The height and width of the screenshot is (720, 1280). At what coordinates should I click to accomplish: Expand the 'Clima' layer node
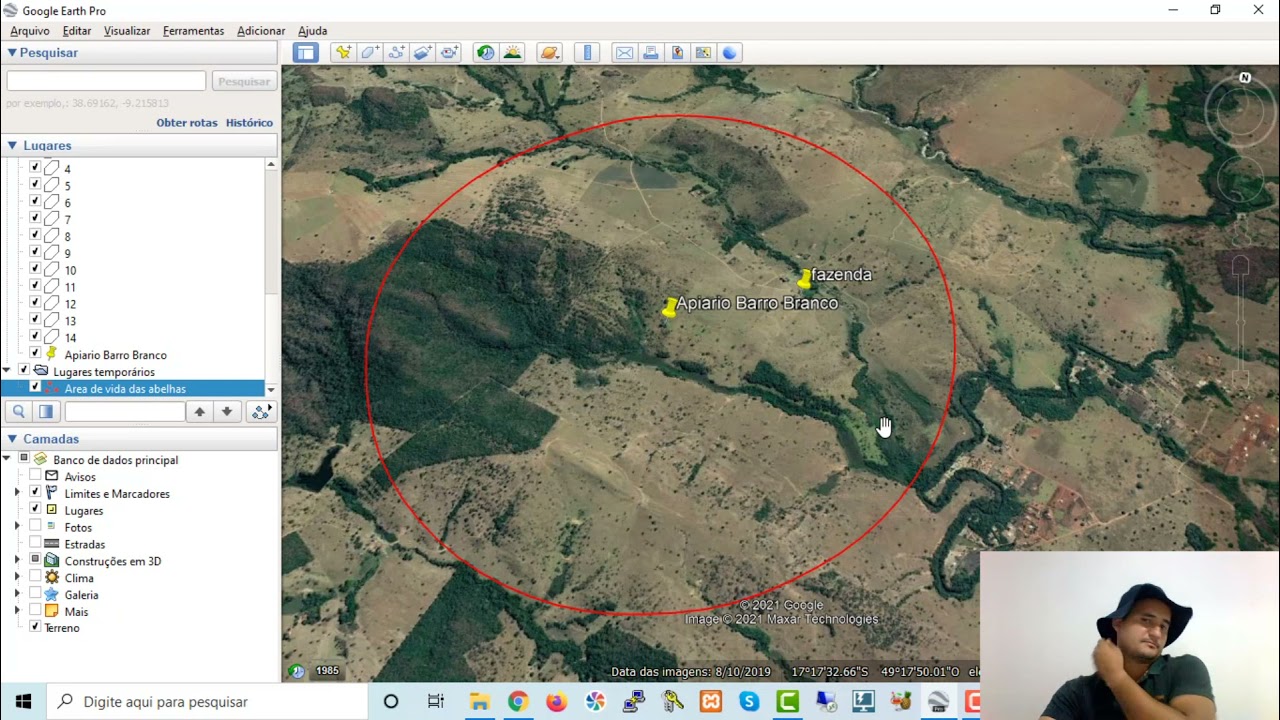click(17, 578)
